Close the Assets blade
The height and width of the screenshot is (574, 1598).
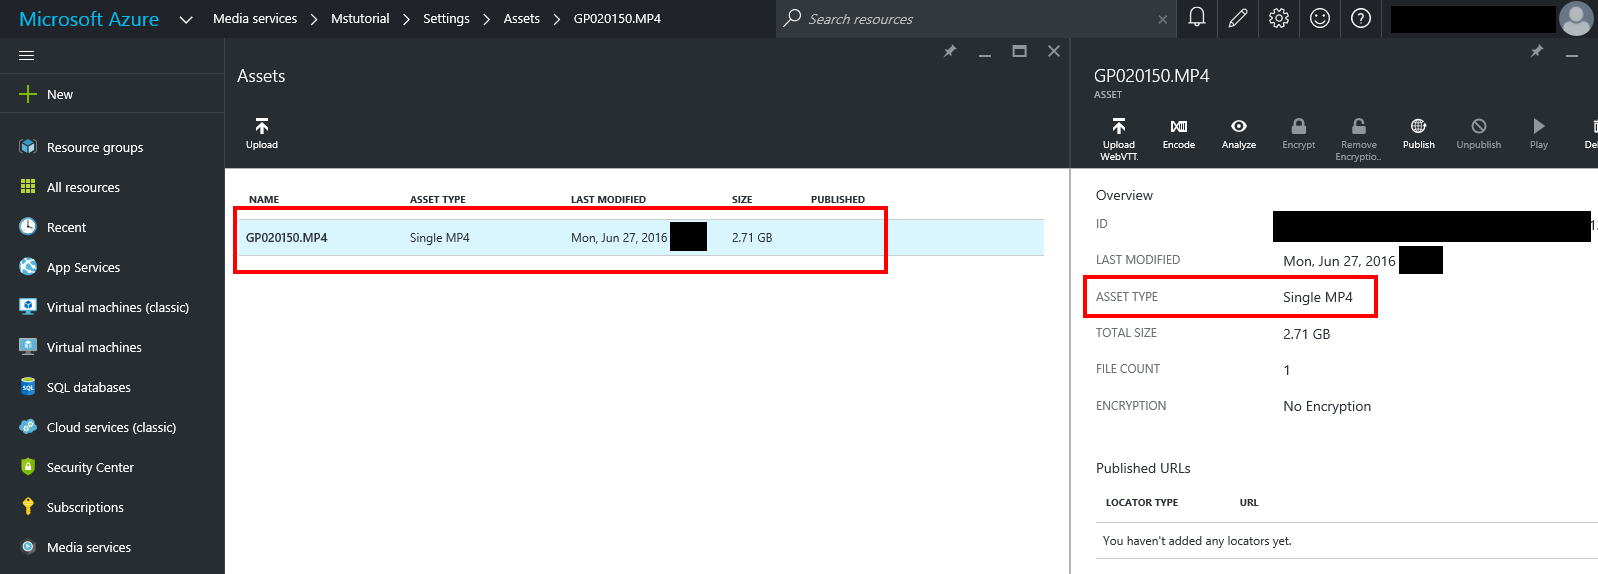[x=1054, y=51]
